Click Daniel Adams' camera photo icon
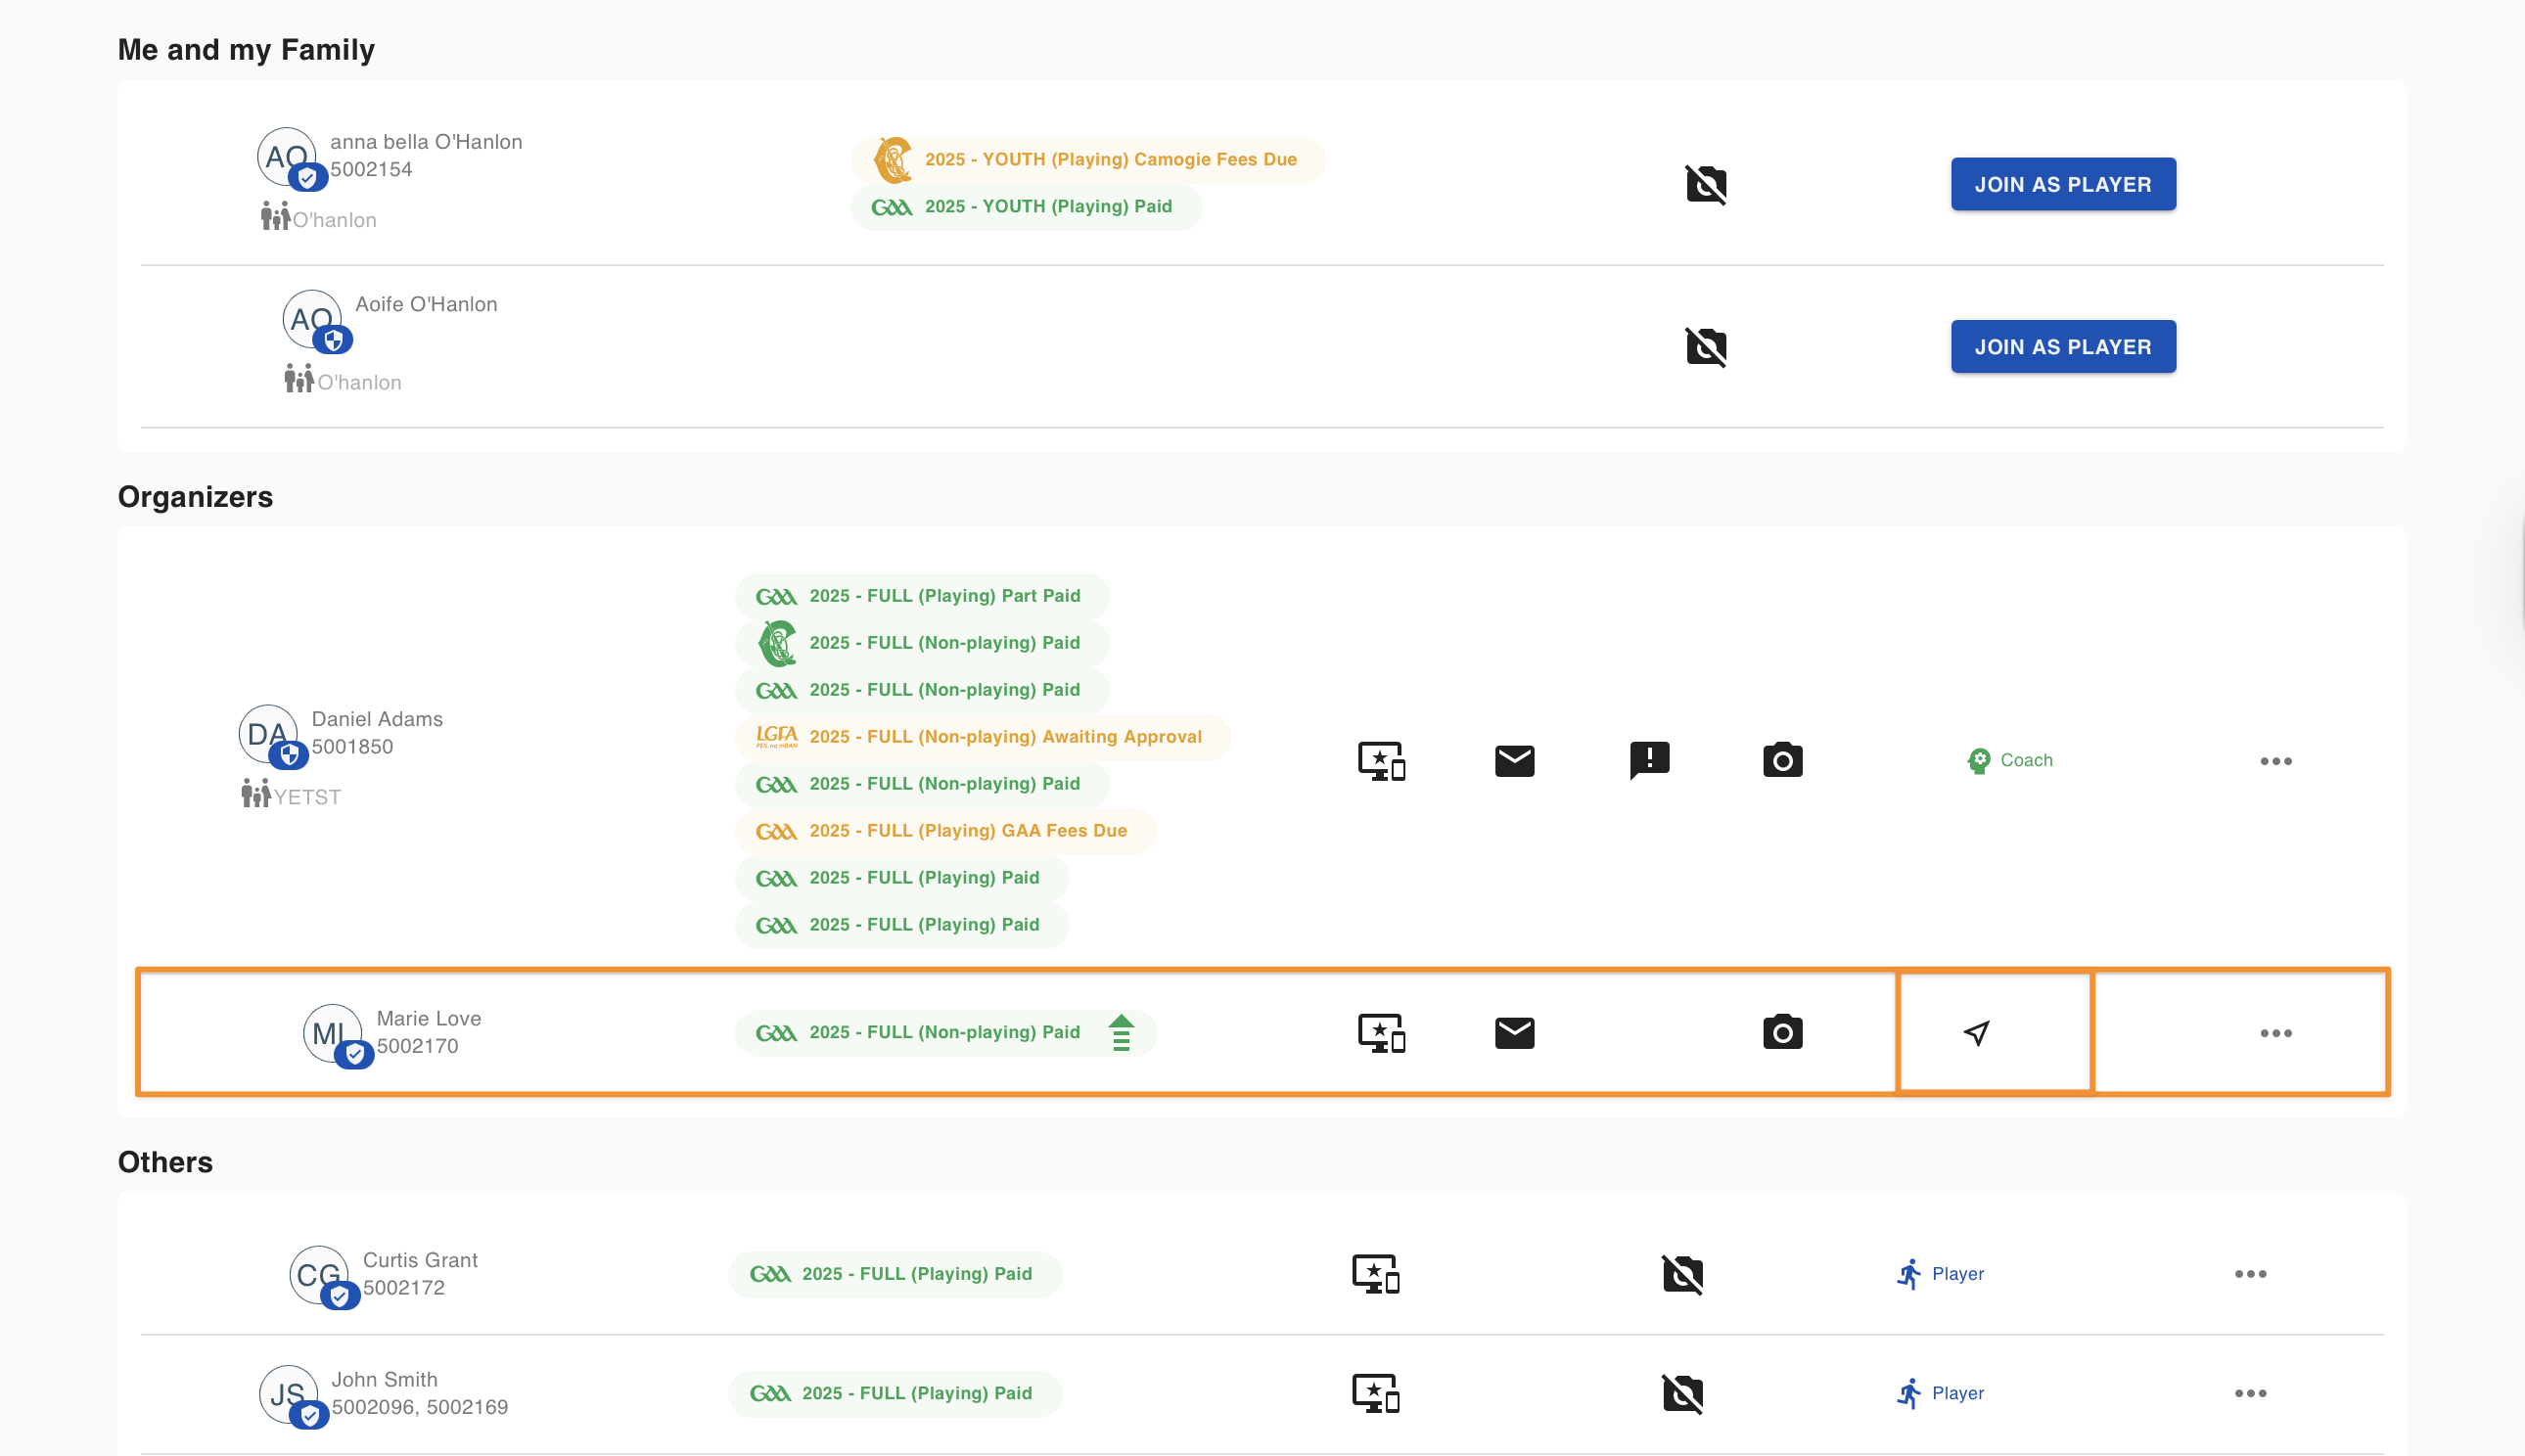 point(1782,761)
